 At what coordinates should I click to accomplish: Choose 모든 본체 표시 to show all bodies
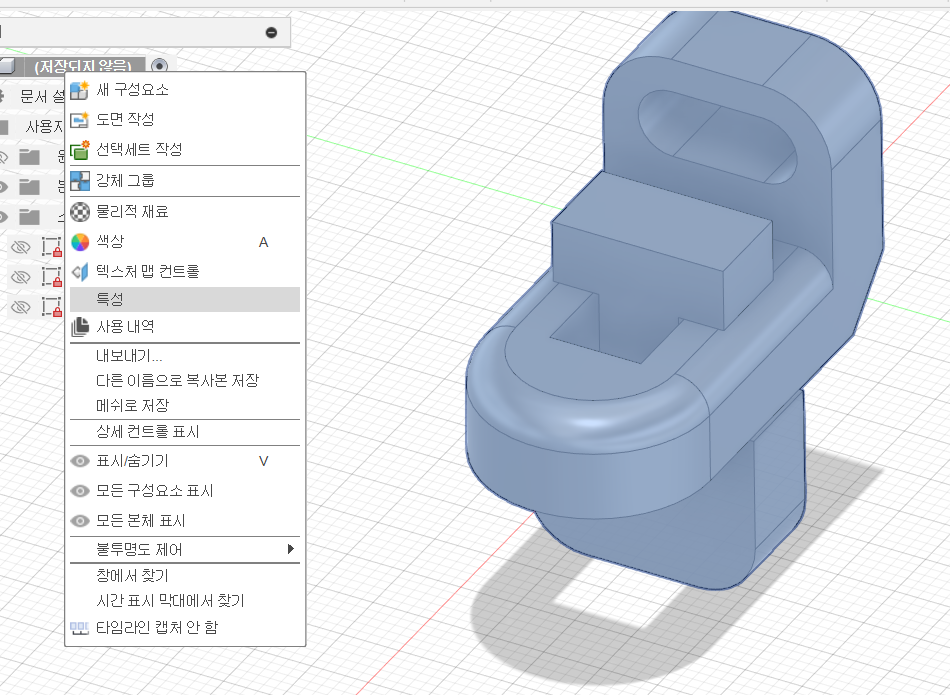(x=185, y=520)
